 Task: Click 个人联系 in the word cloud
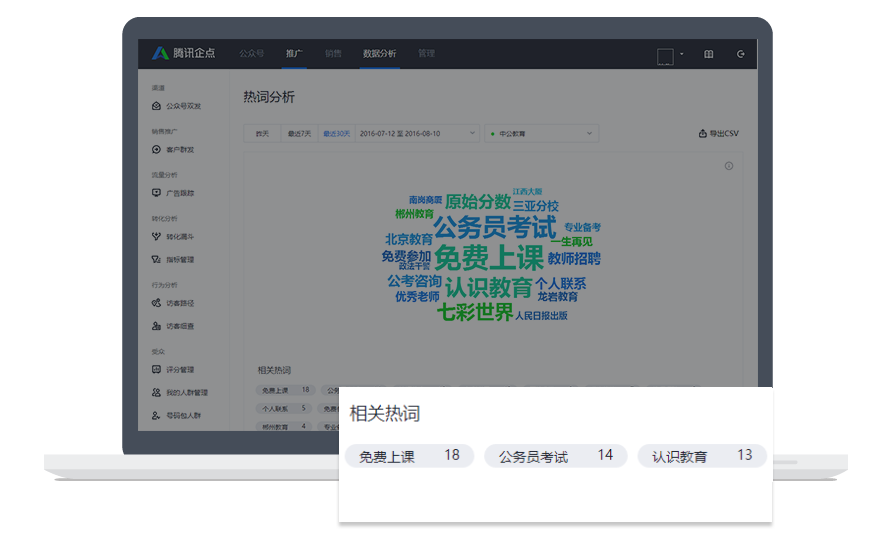[561, 284]
